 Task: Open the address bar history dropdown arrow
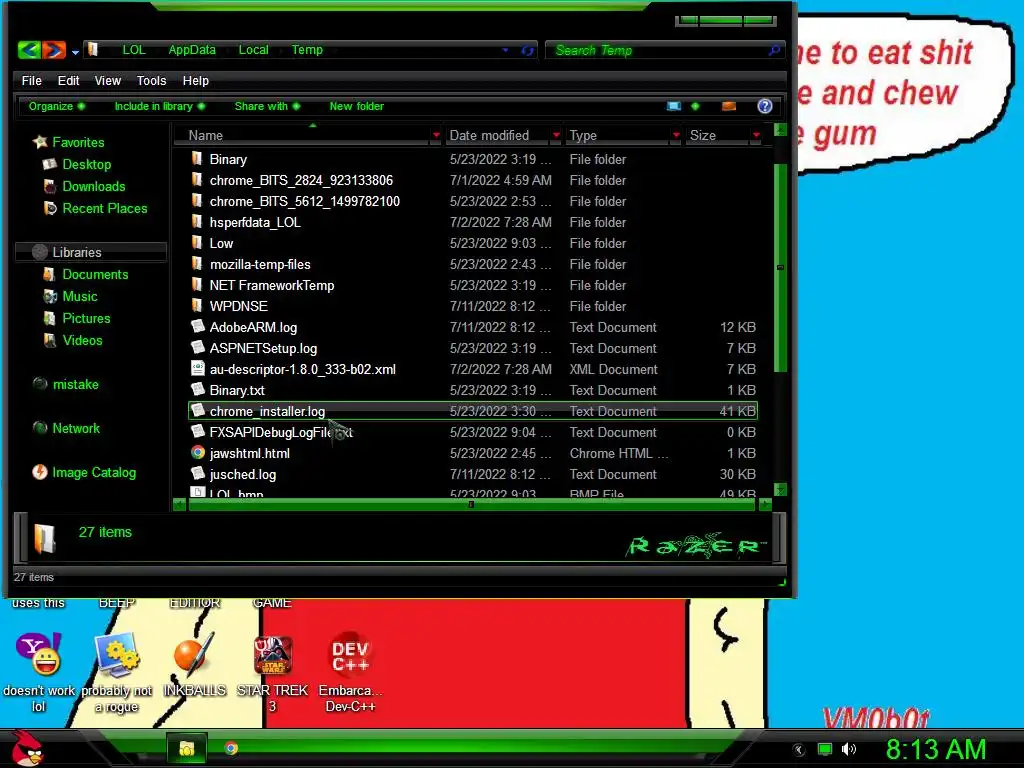[505, 50]
